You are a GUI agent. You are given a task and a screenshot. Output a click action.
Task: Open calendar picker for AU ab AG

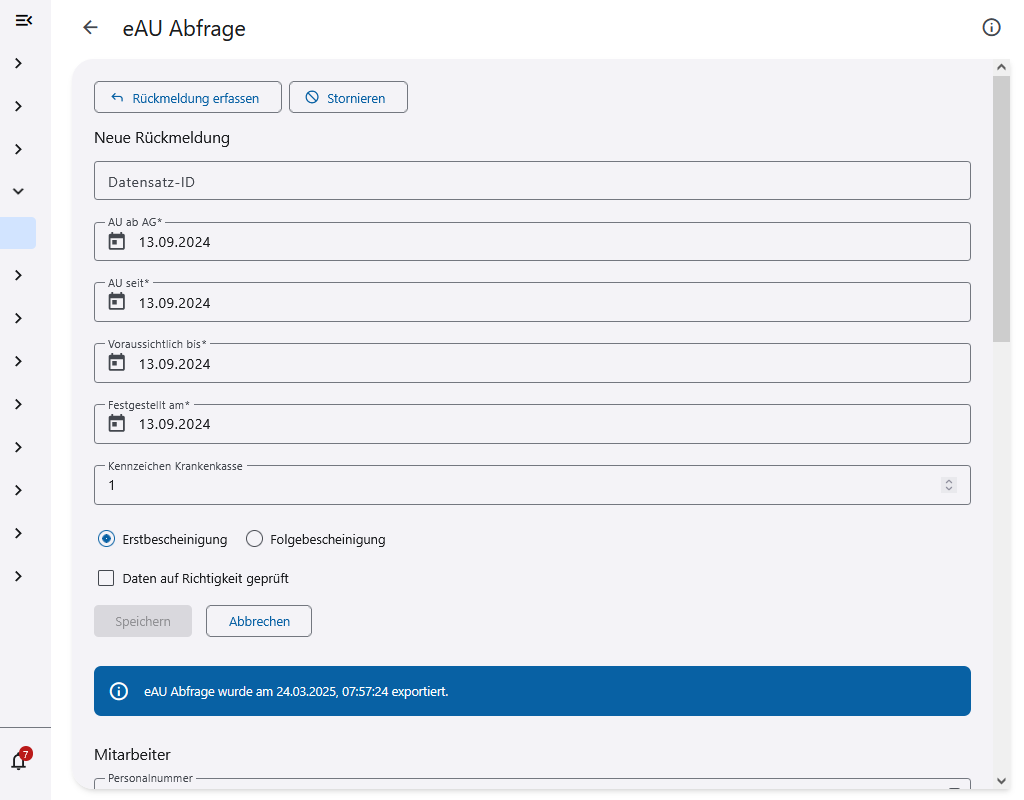point(117,241)
